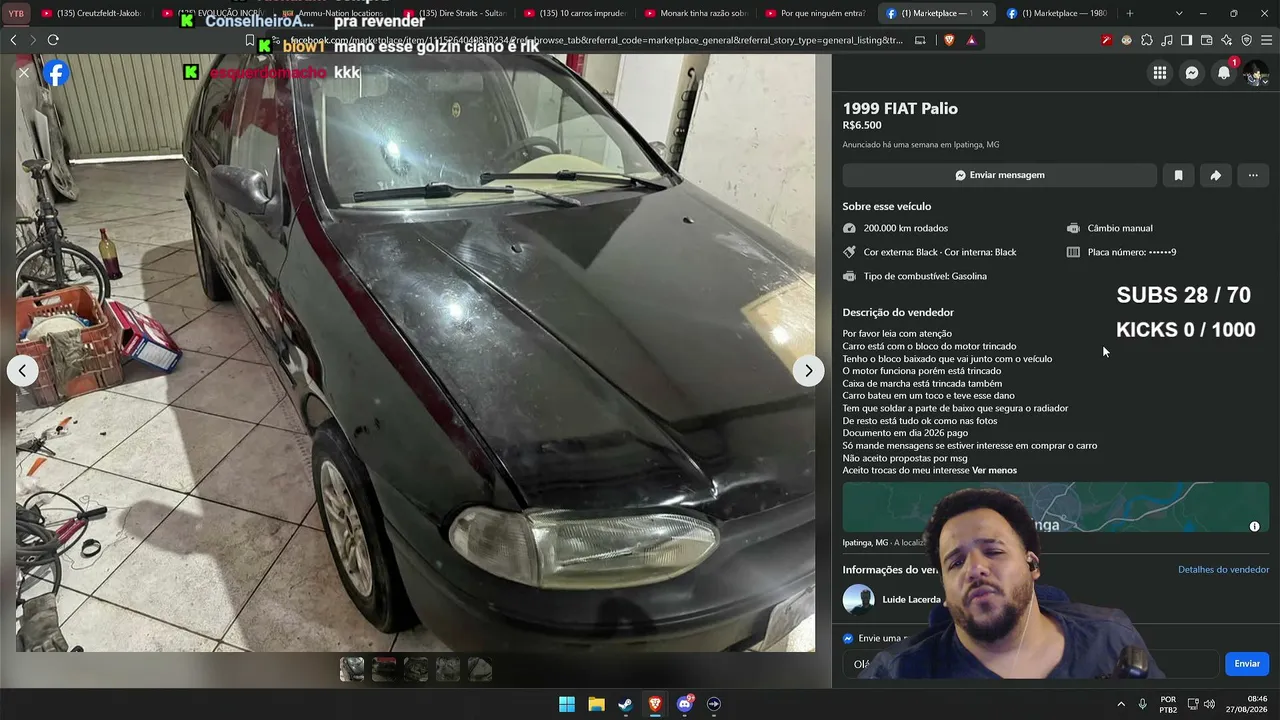Click the Facebook logo beside the photo

56,73
